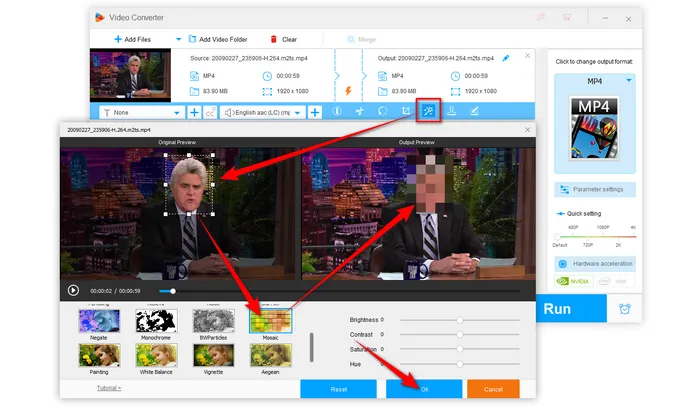Show video info with the info icon
700x407 pixels.
337,111
